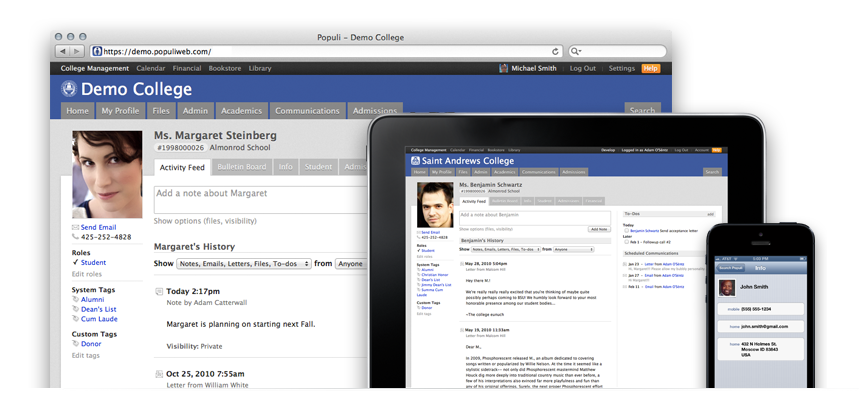The image size is (868, 417).
Task: Click the envelope icon beside Send Email
Action: 76,228
